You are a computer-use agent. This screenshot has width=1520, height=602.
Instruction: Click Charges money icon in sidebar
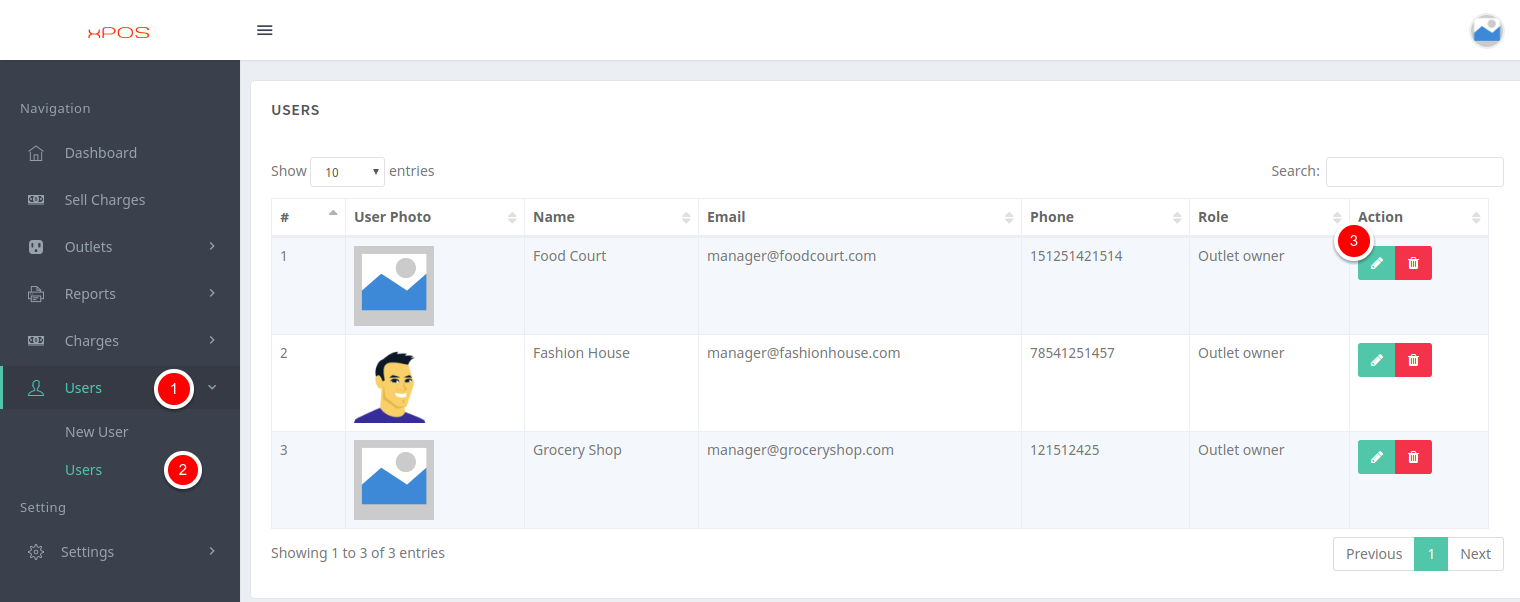coord(36,341)
